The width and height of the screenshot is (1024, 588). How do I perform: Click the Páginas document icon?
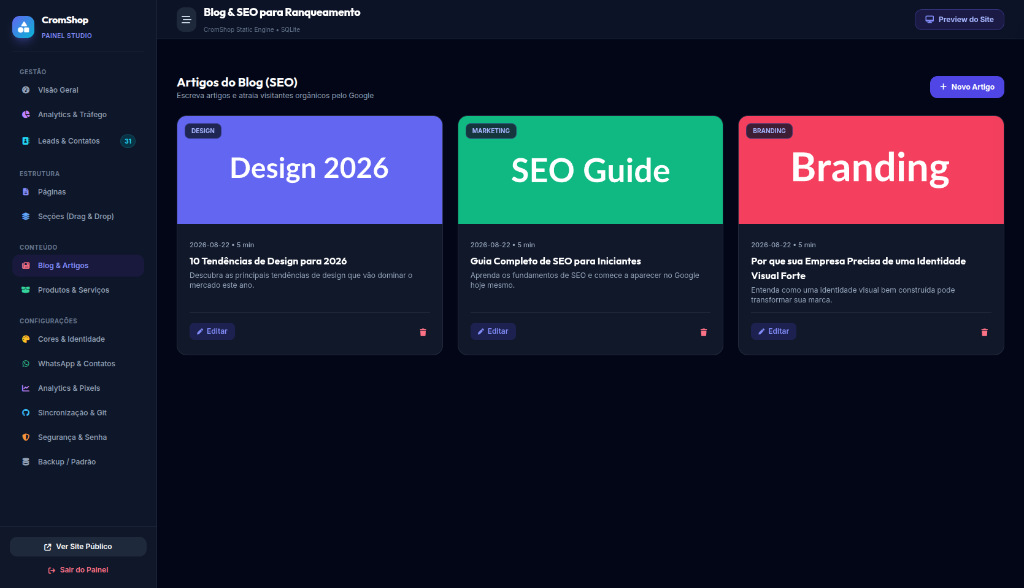[x=25, y=192]
